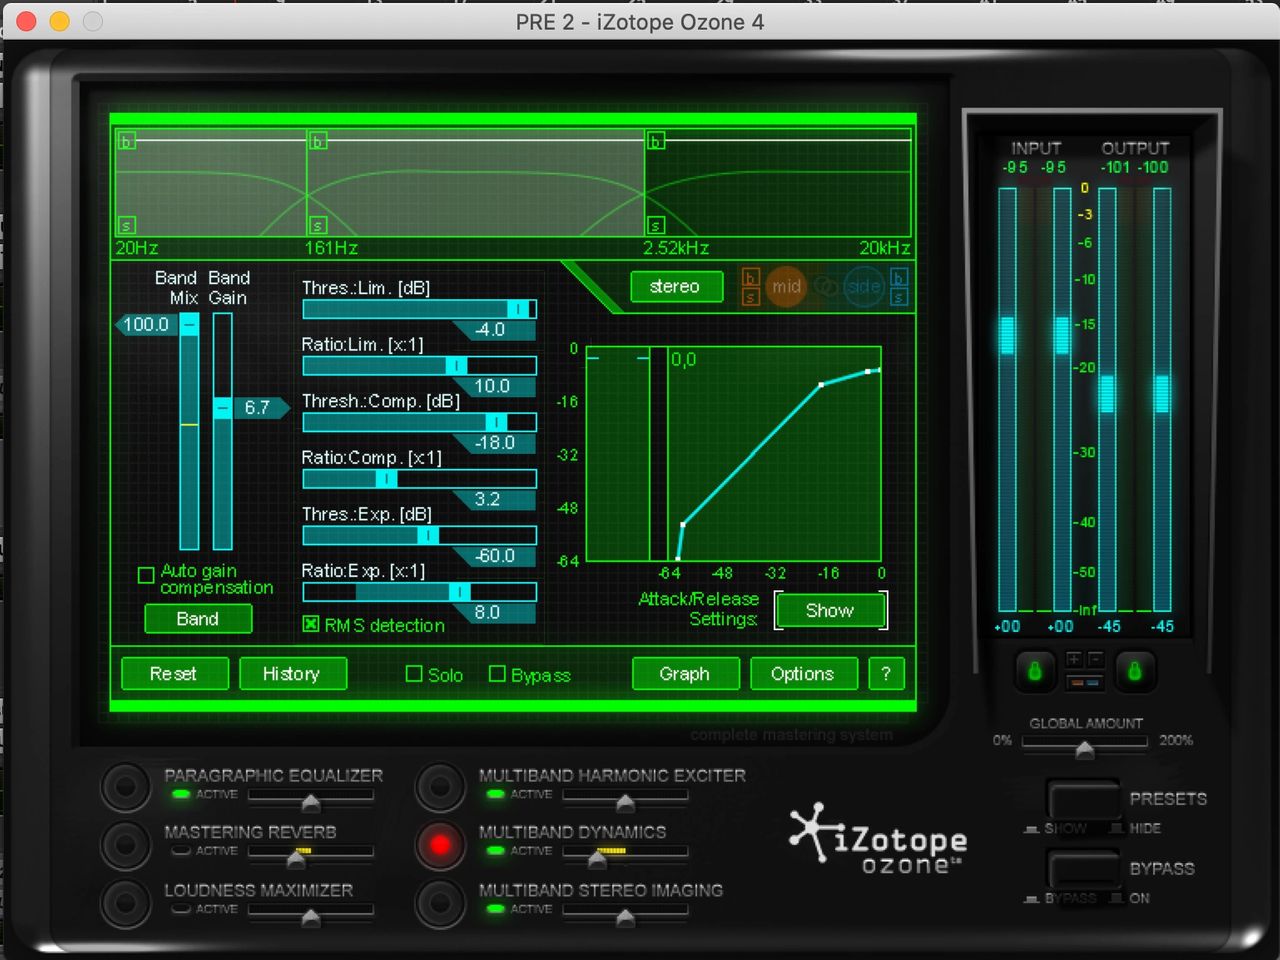Select the mid channel icon
Image resolution: width=1280 pixels, height=960 pixels.
tap(787, 287)
